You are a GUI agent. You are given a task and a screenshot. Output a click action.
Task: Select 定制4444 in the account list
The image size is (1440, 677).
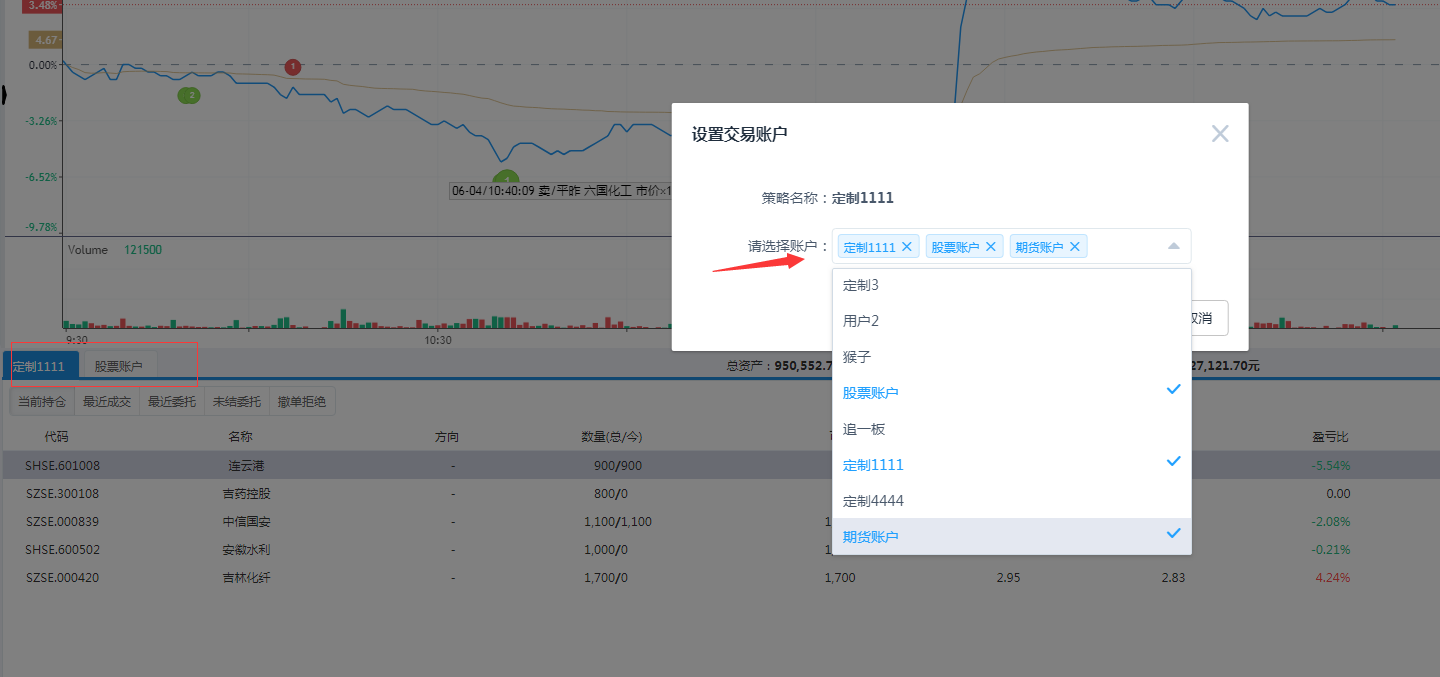1012,501
